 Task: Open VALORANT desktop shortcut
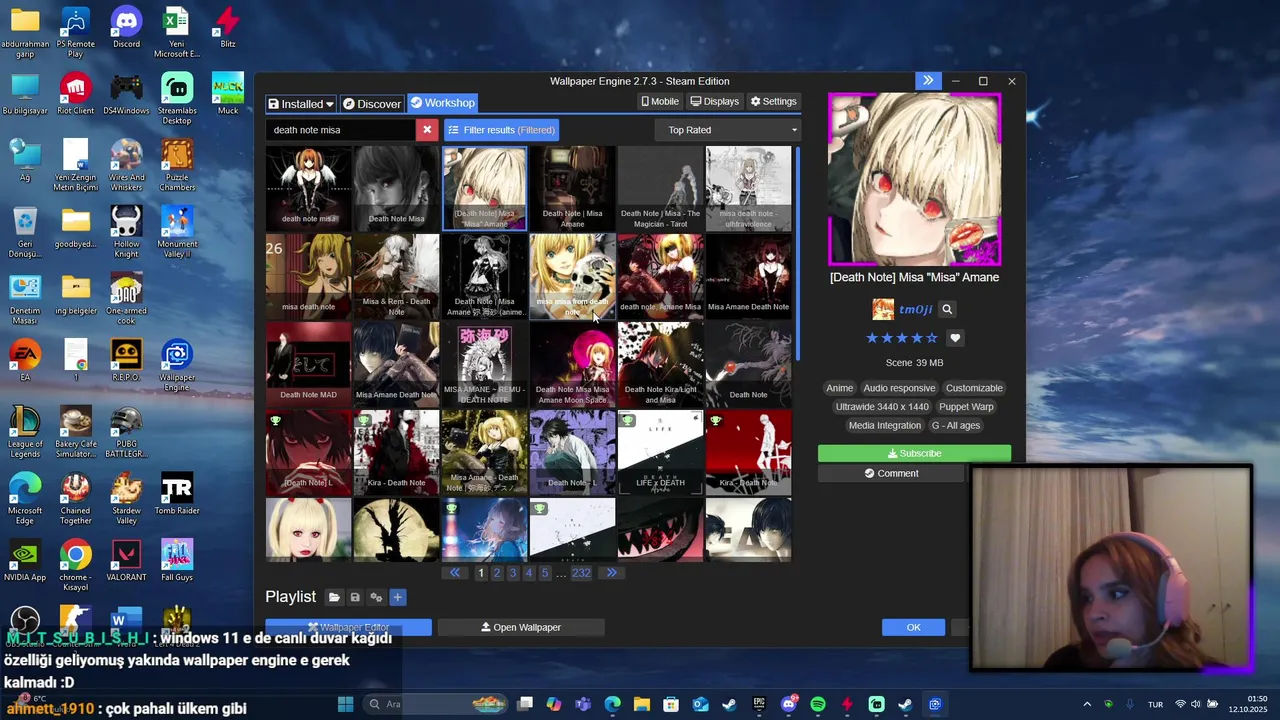[126, 561]
